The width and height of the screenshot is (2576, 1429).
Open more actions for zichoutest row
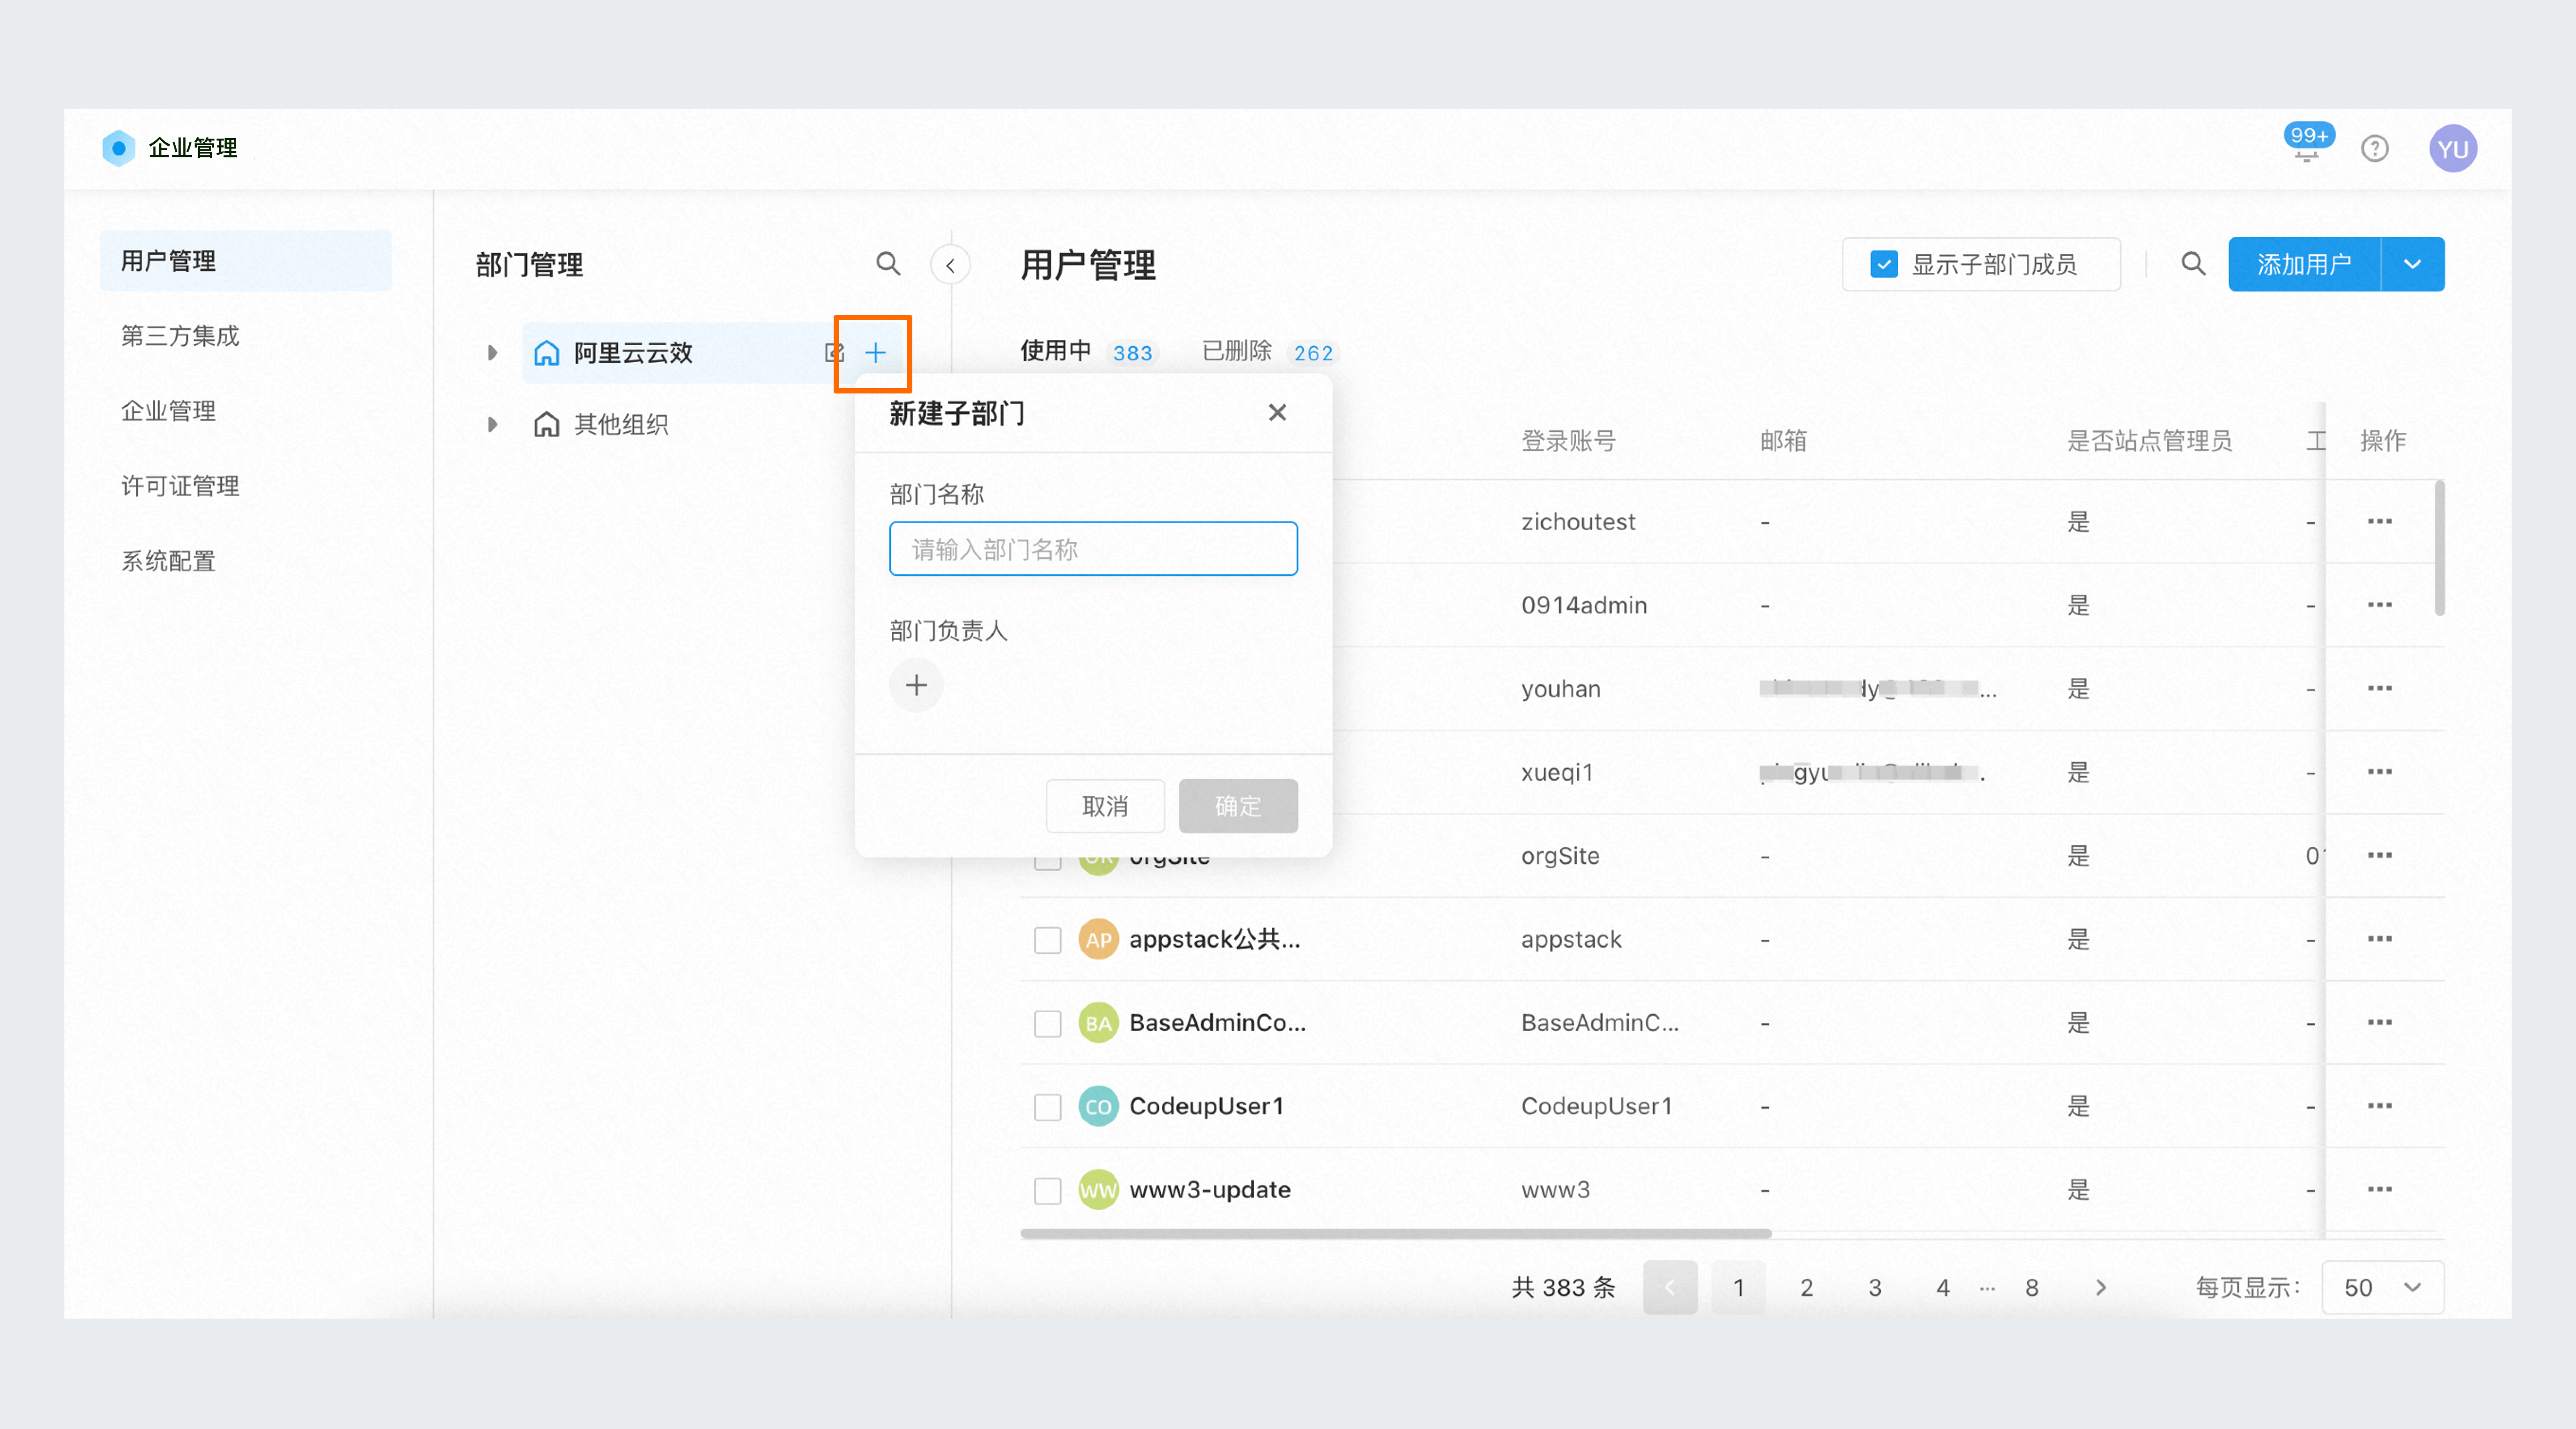pos(2380,521)
